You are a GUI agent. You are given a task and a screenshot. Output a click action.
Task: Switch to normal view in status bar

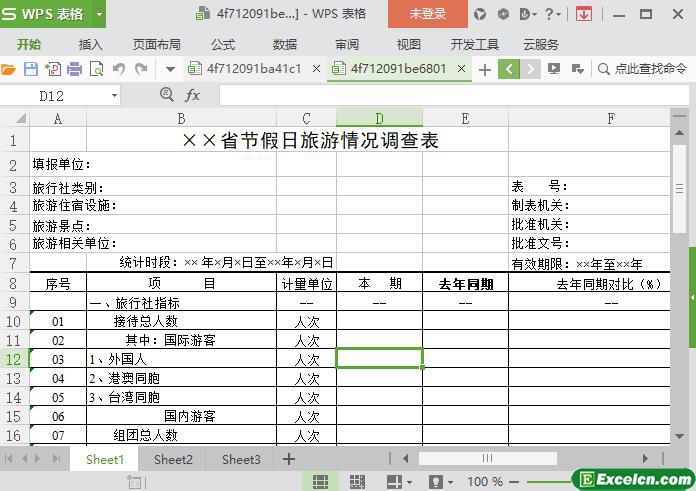tap(321, 482)
